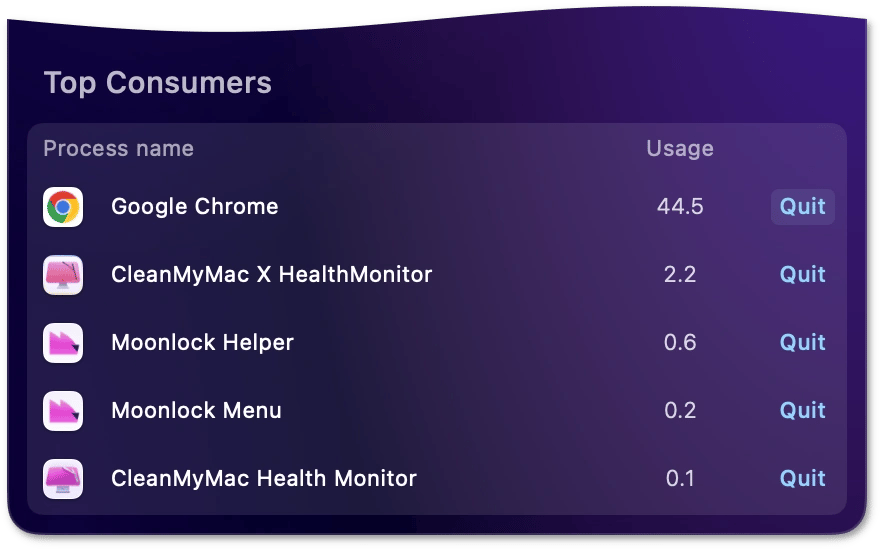Screen dimensions: 880x549
Task: Click the Moonlock Menu app icon
Action: [63, 411]
